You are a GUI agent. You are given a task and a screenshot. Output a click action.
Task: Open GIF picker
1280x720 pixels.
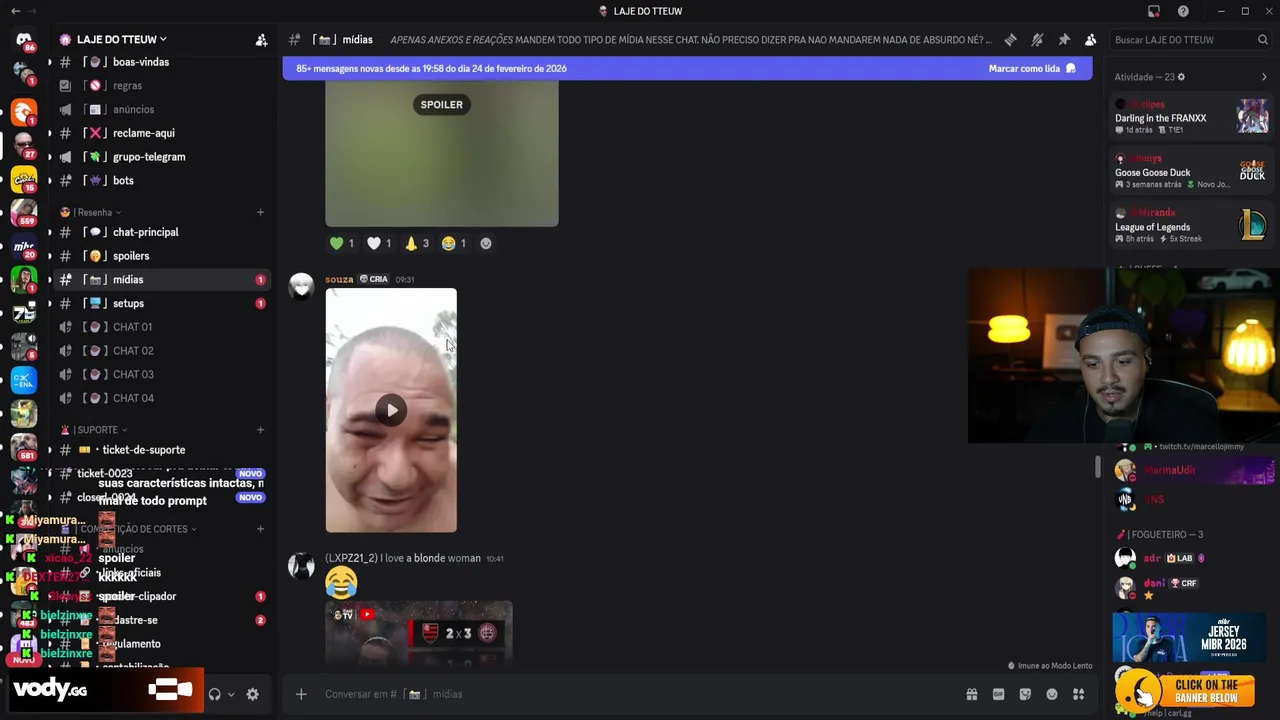[998, 694]
